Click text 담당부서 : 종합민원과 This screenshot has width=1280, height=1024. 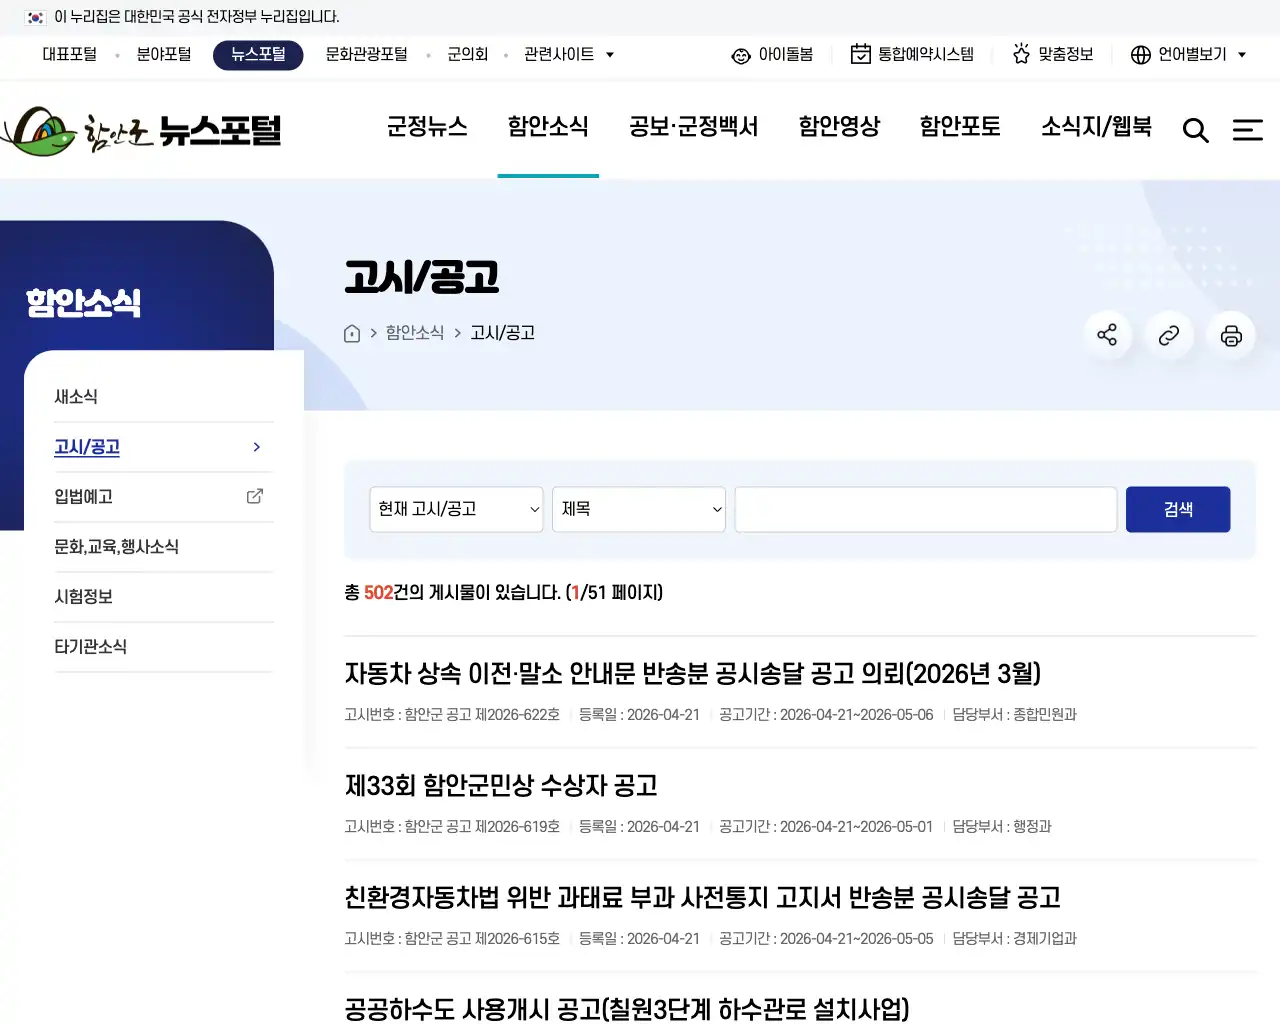(x=1014, y=715)
